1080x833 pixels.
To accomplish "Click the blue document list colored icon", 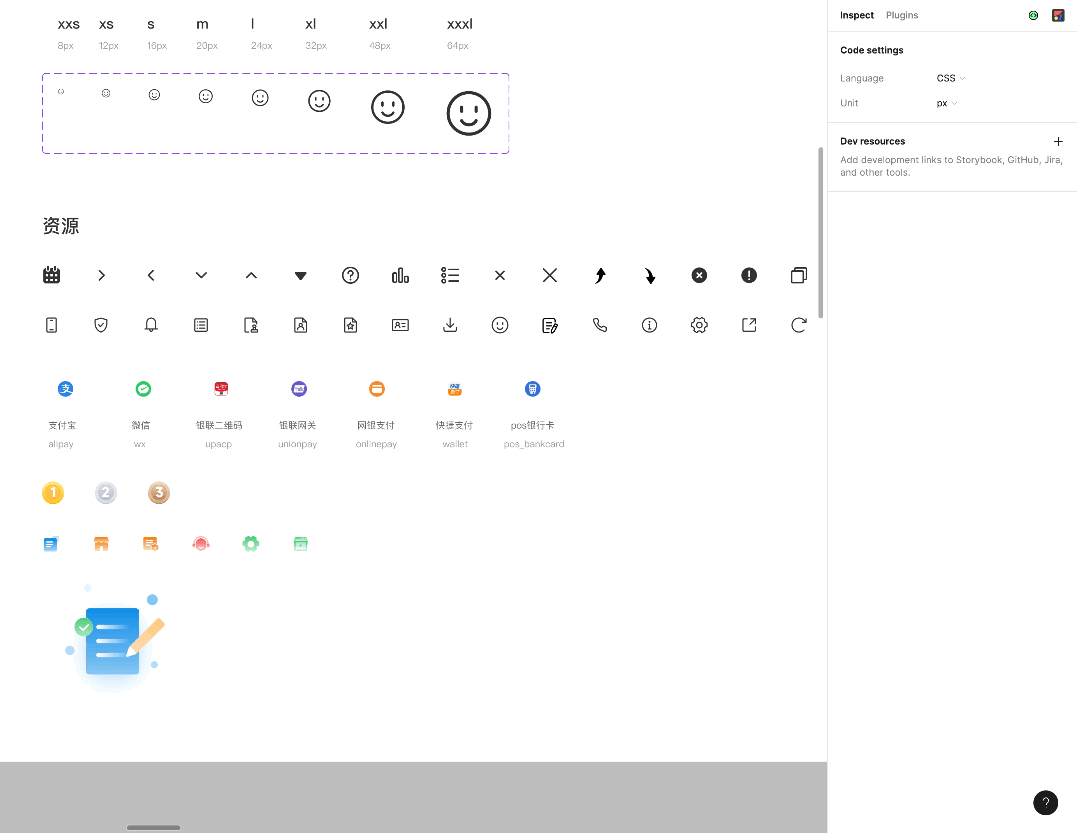I will (51, 544).
